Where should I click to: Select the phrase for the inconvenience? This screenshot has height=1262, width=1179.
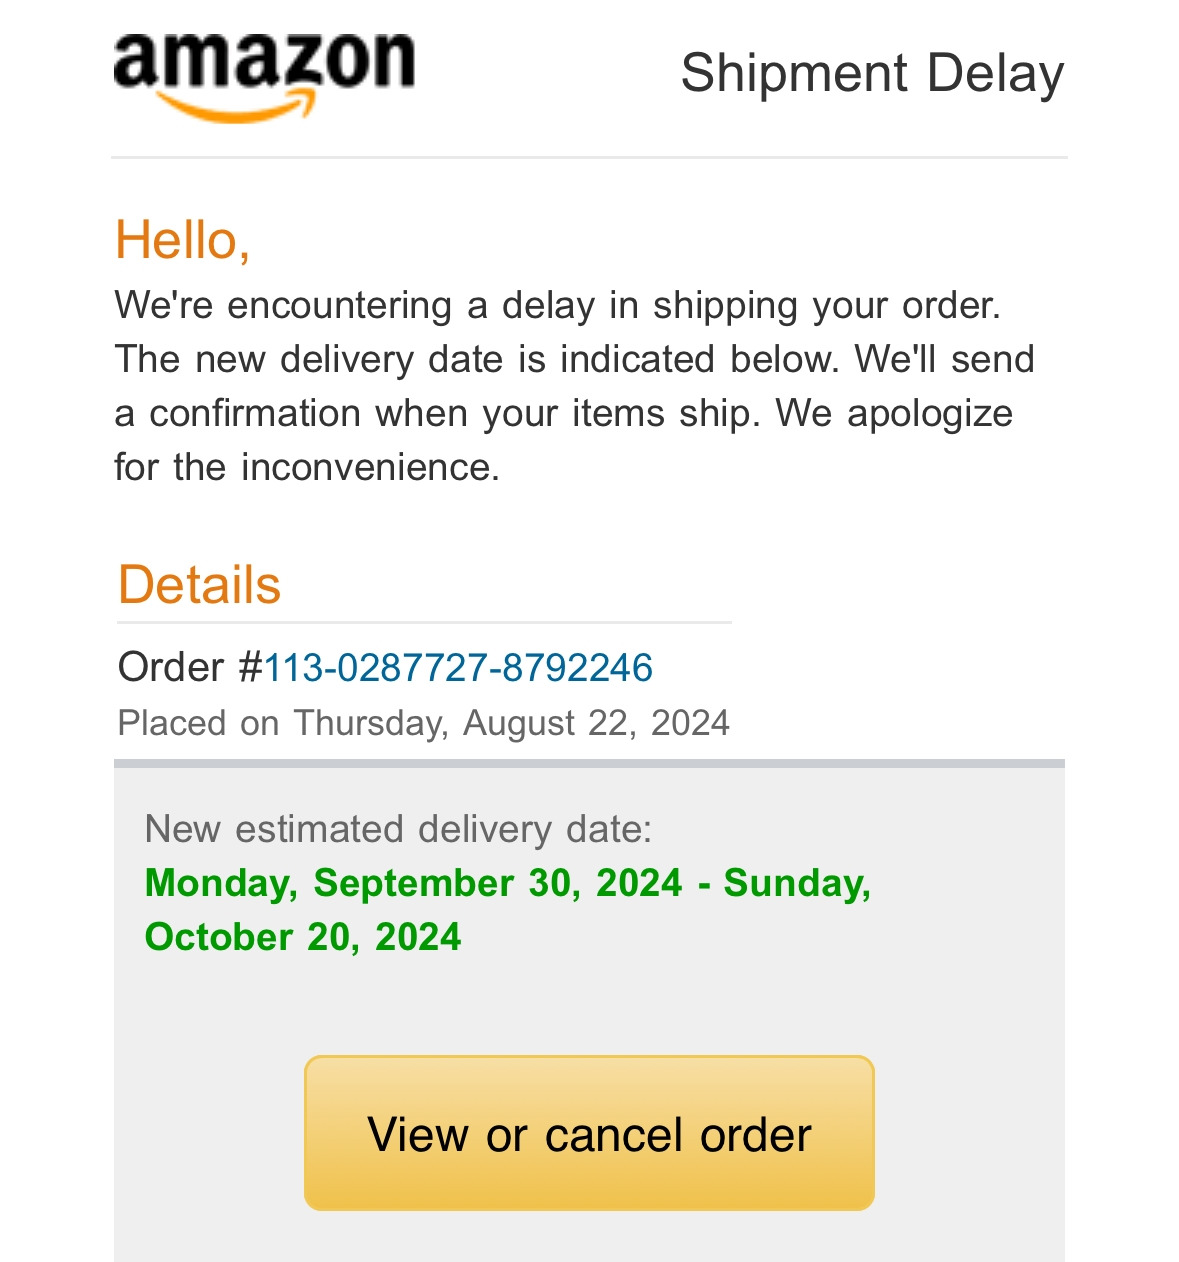[x=307, y=467]
